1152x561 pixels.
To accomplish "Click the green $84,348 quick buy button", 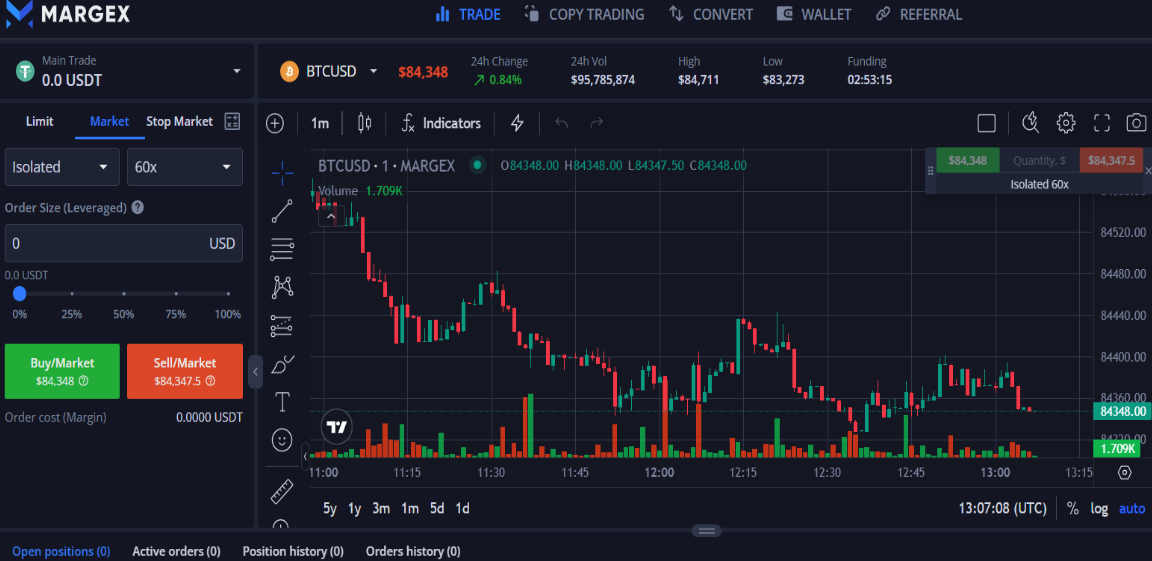I will (x=967, y=160).
